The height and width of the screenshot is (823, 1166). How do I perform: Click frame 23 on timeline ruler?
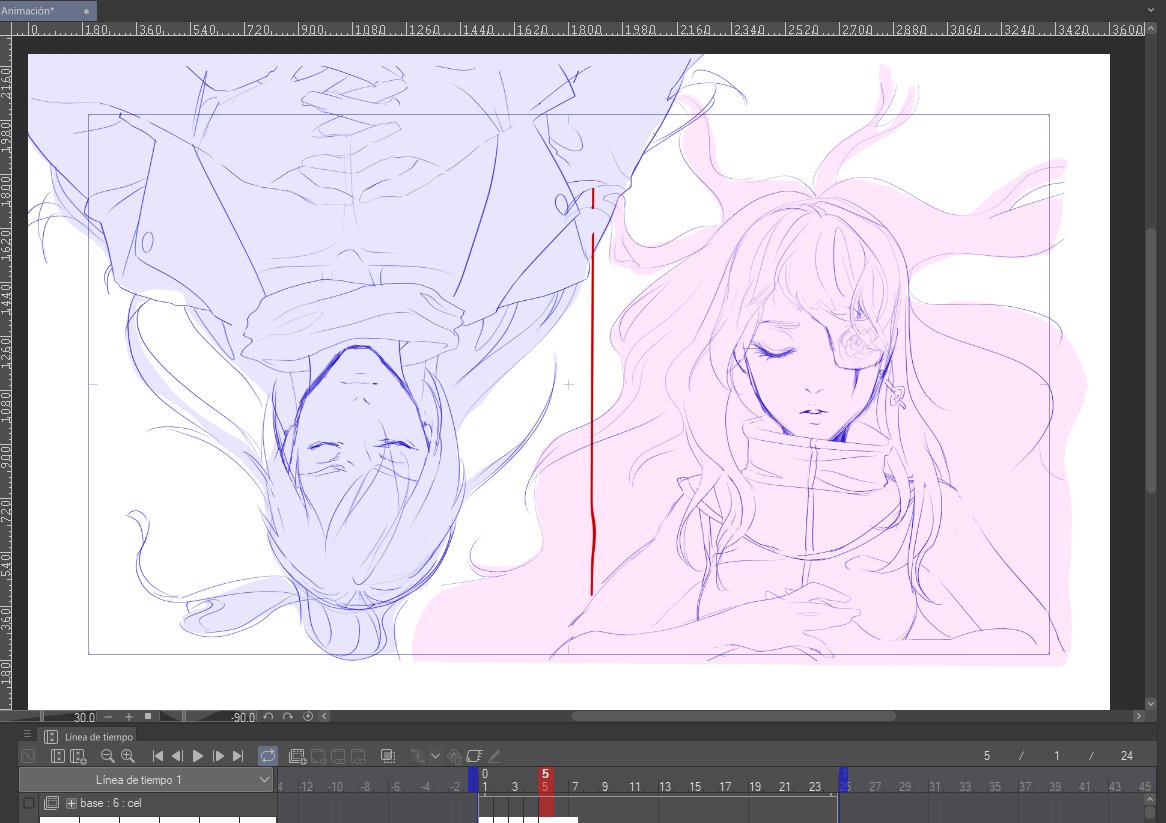pyautogui.click(x=815, y=786)
